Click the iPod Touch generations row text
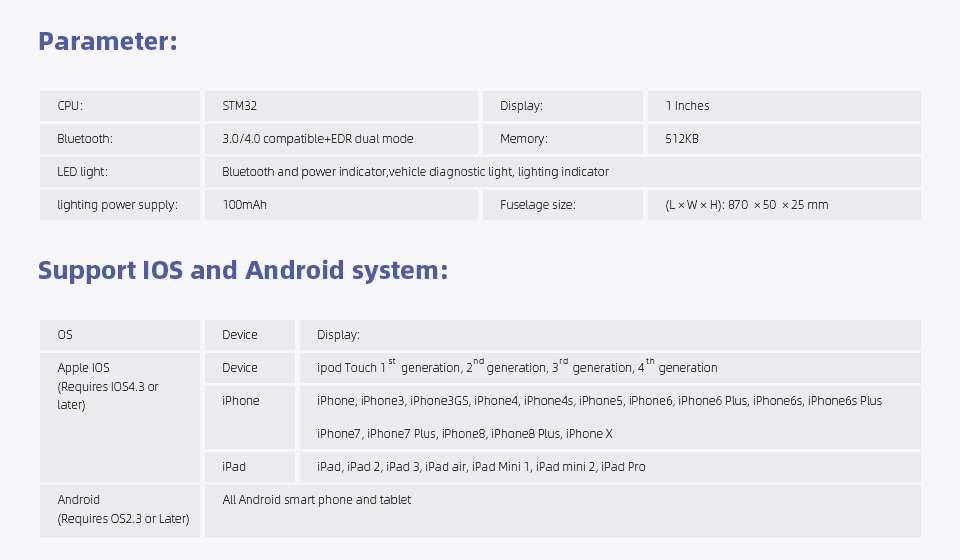The width and height of the screenshot is (960, 560). click(517, 368)
